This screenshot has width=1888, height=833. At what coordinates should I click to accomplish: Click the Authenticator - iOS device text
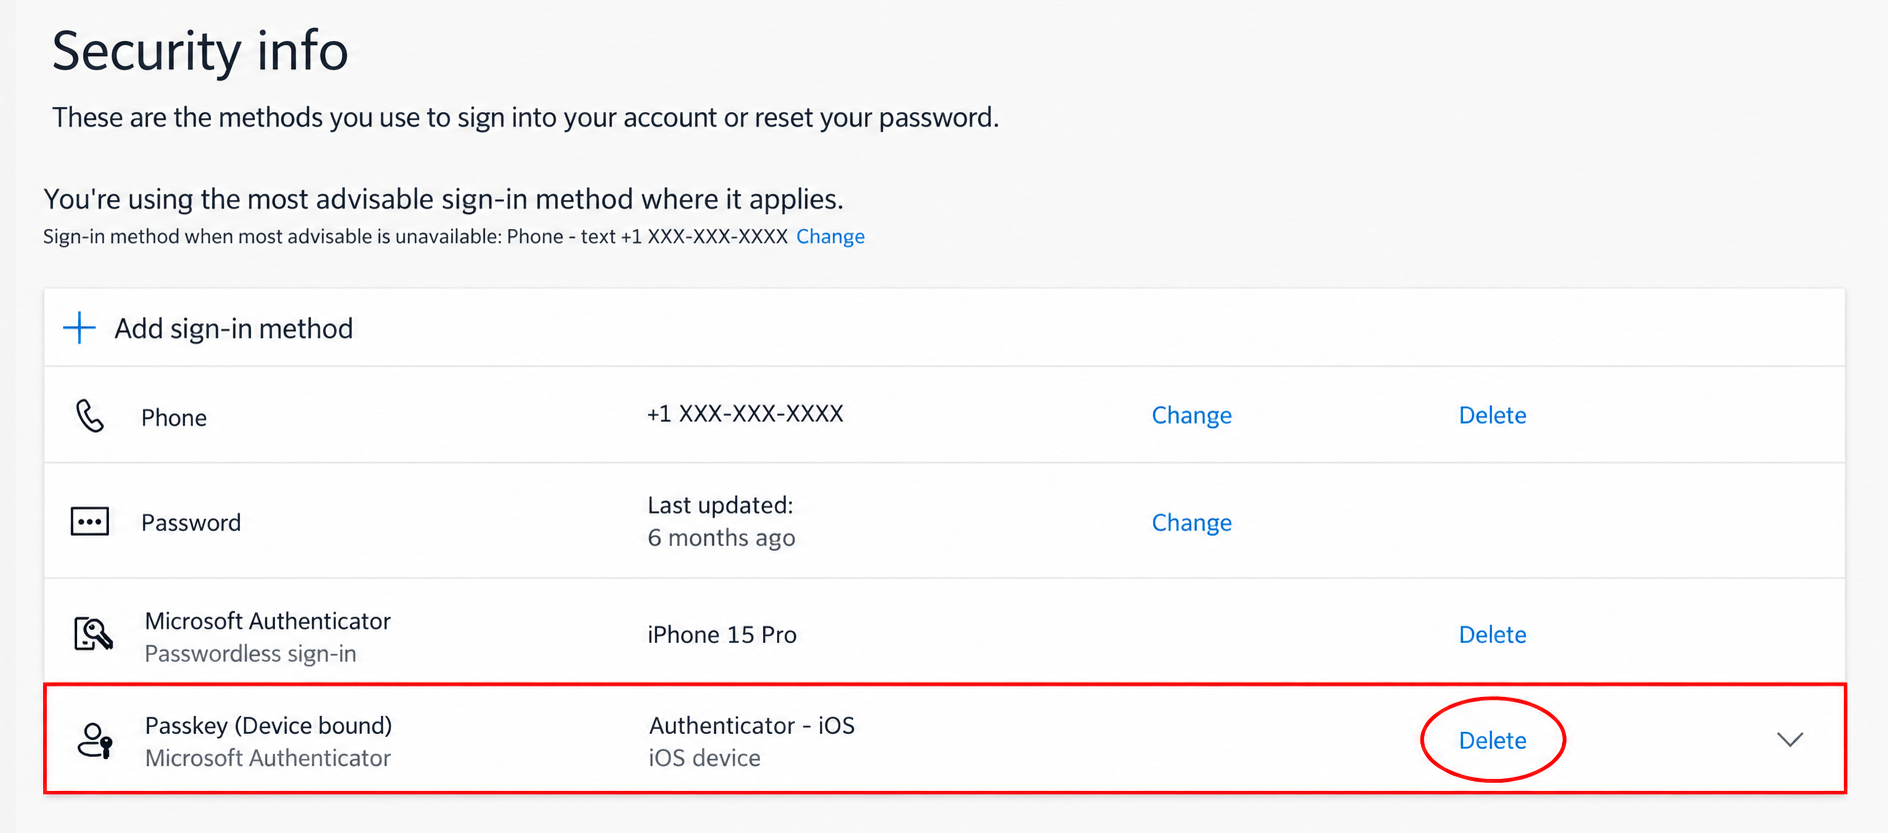tap(752, 726)
